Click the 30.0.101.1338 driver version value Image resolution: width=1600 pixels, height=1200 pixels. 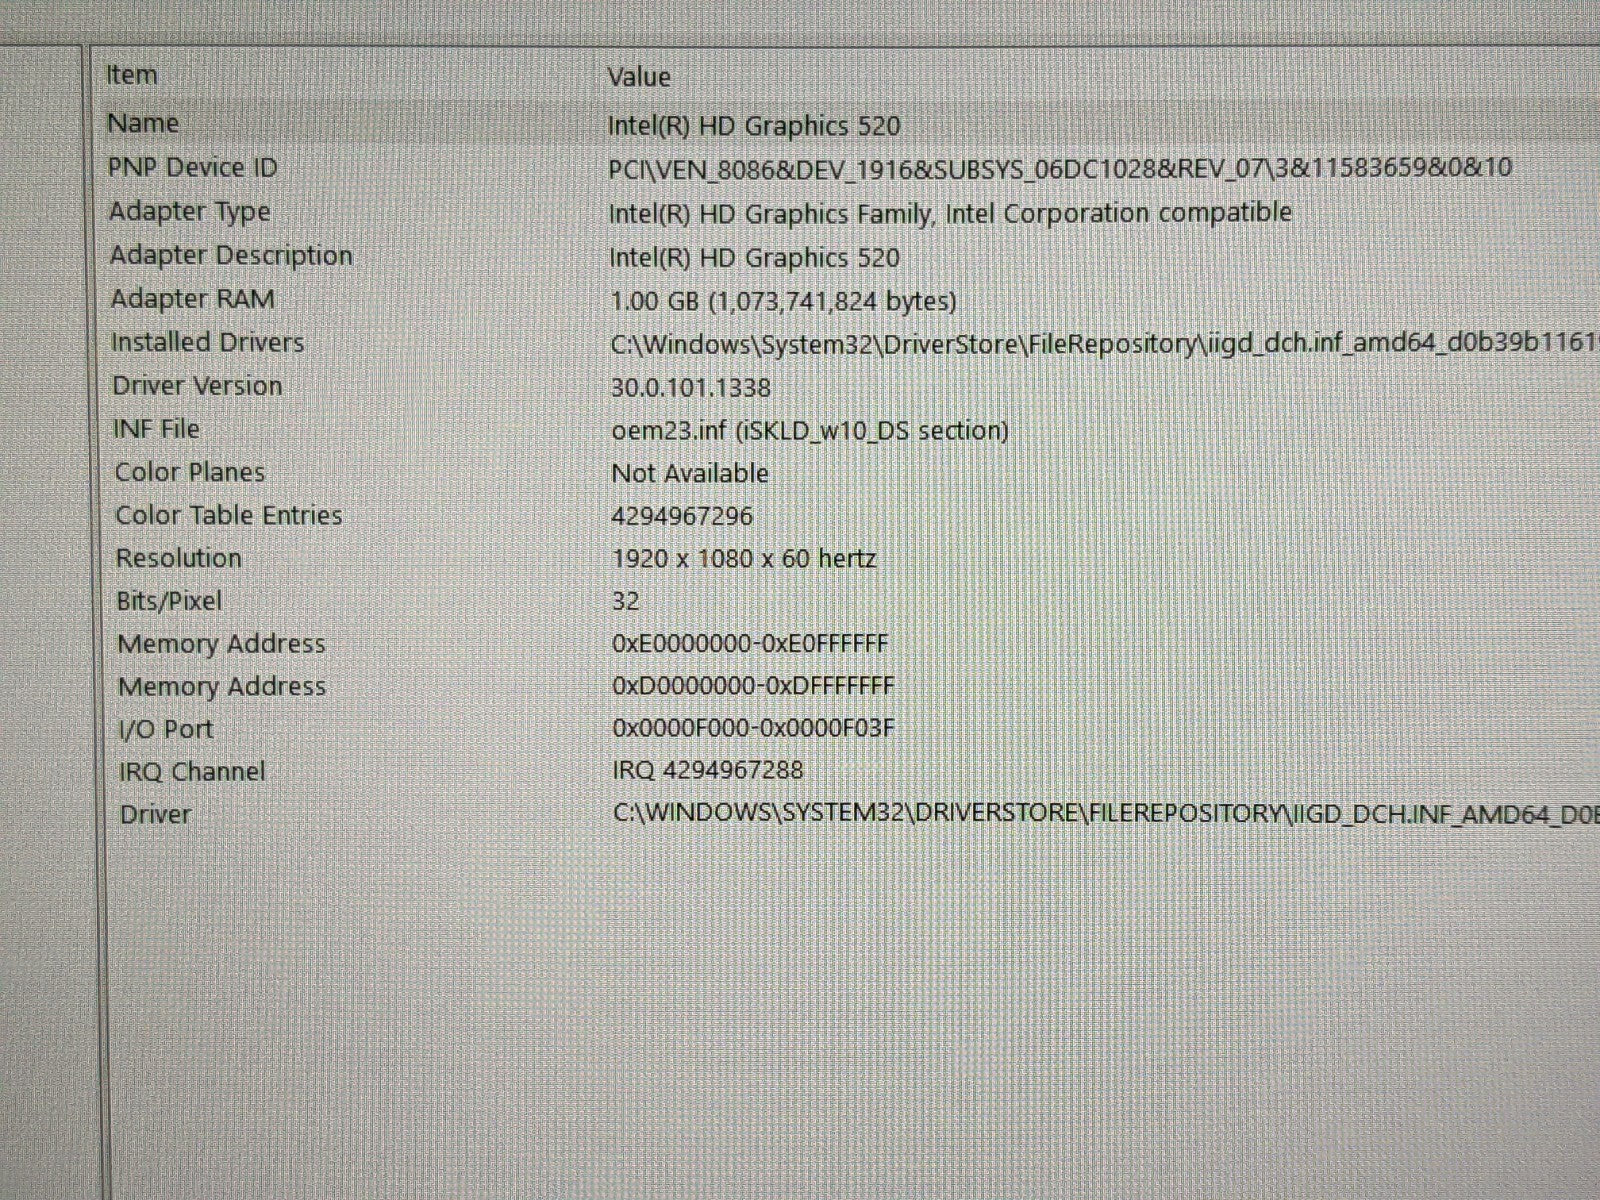690,388
